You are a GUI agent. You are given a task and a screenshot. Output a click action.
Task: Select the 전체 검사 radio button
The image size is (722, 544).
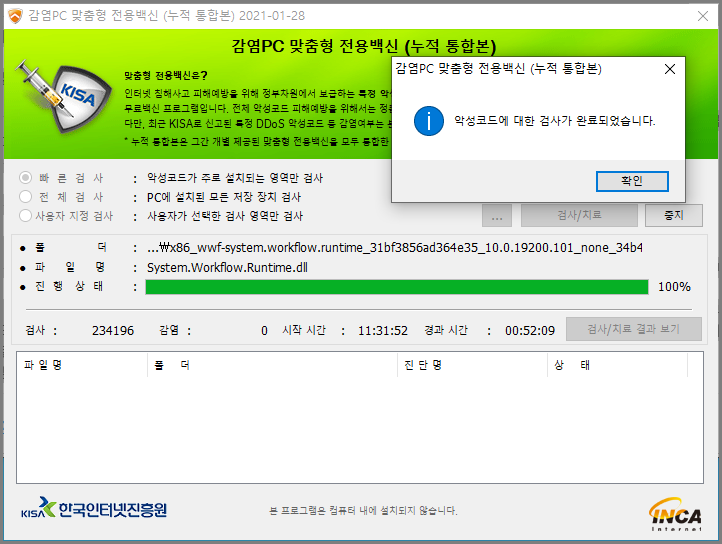point(25,197)
